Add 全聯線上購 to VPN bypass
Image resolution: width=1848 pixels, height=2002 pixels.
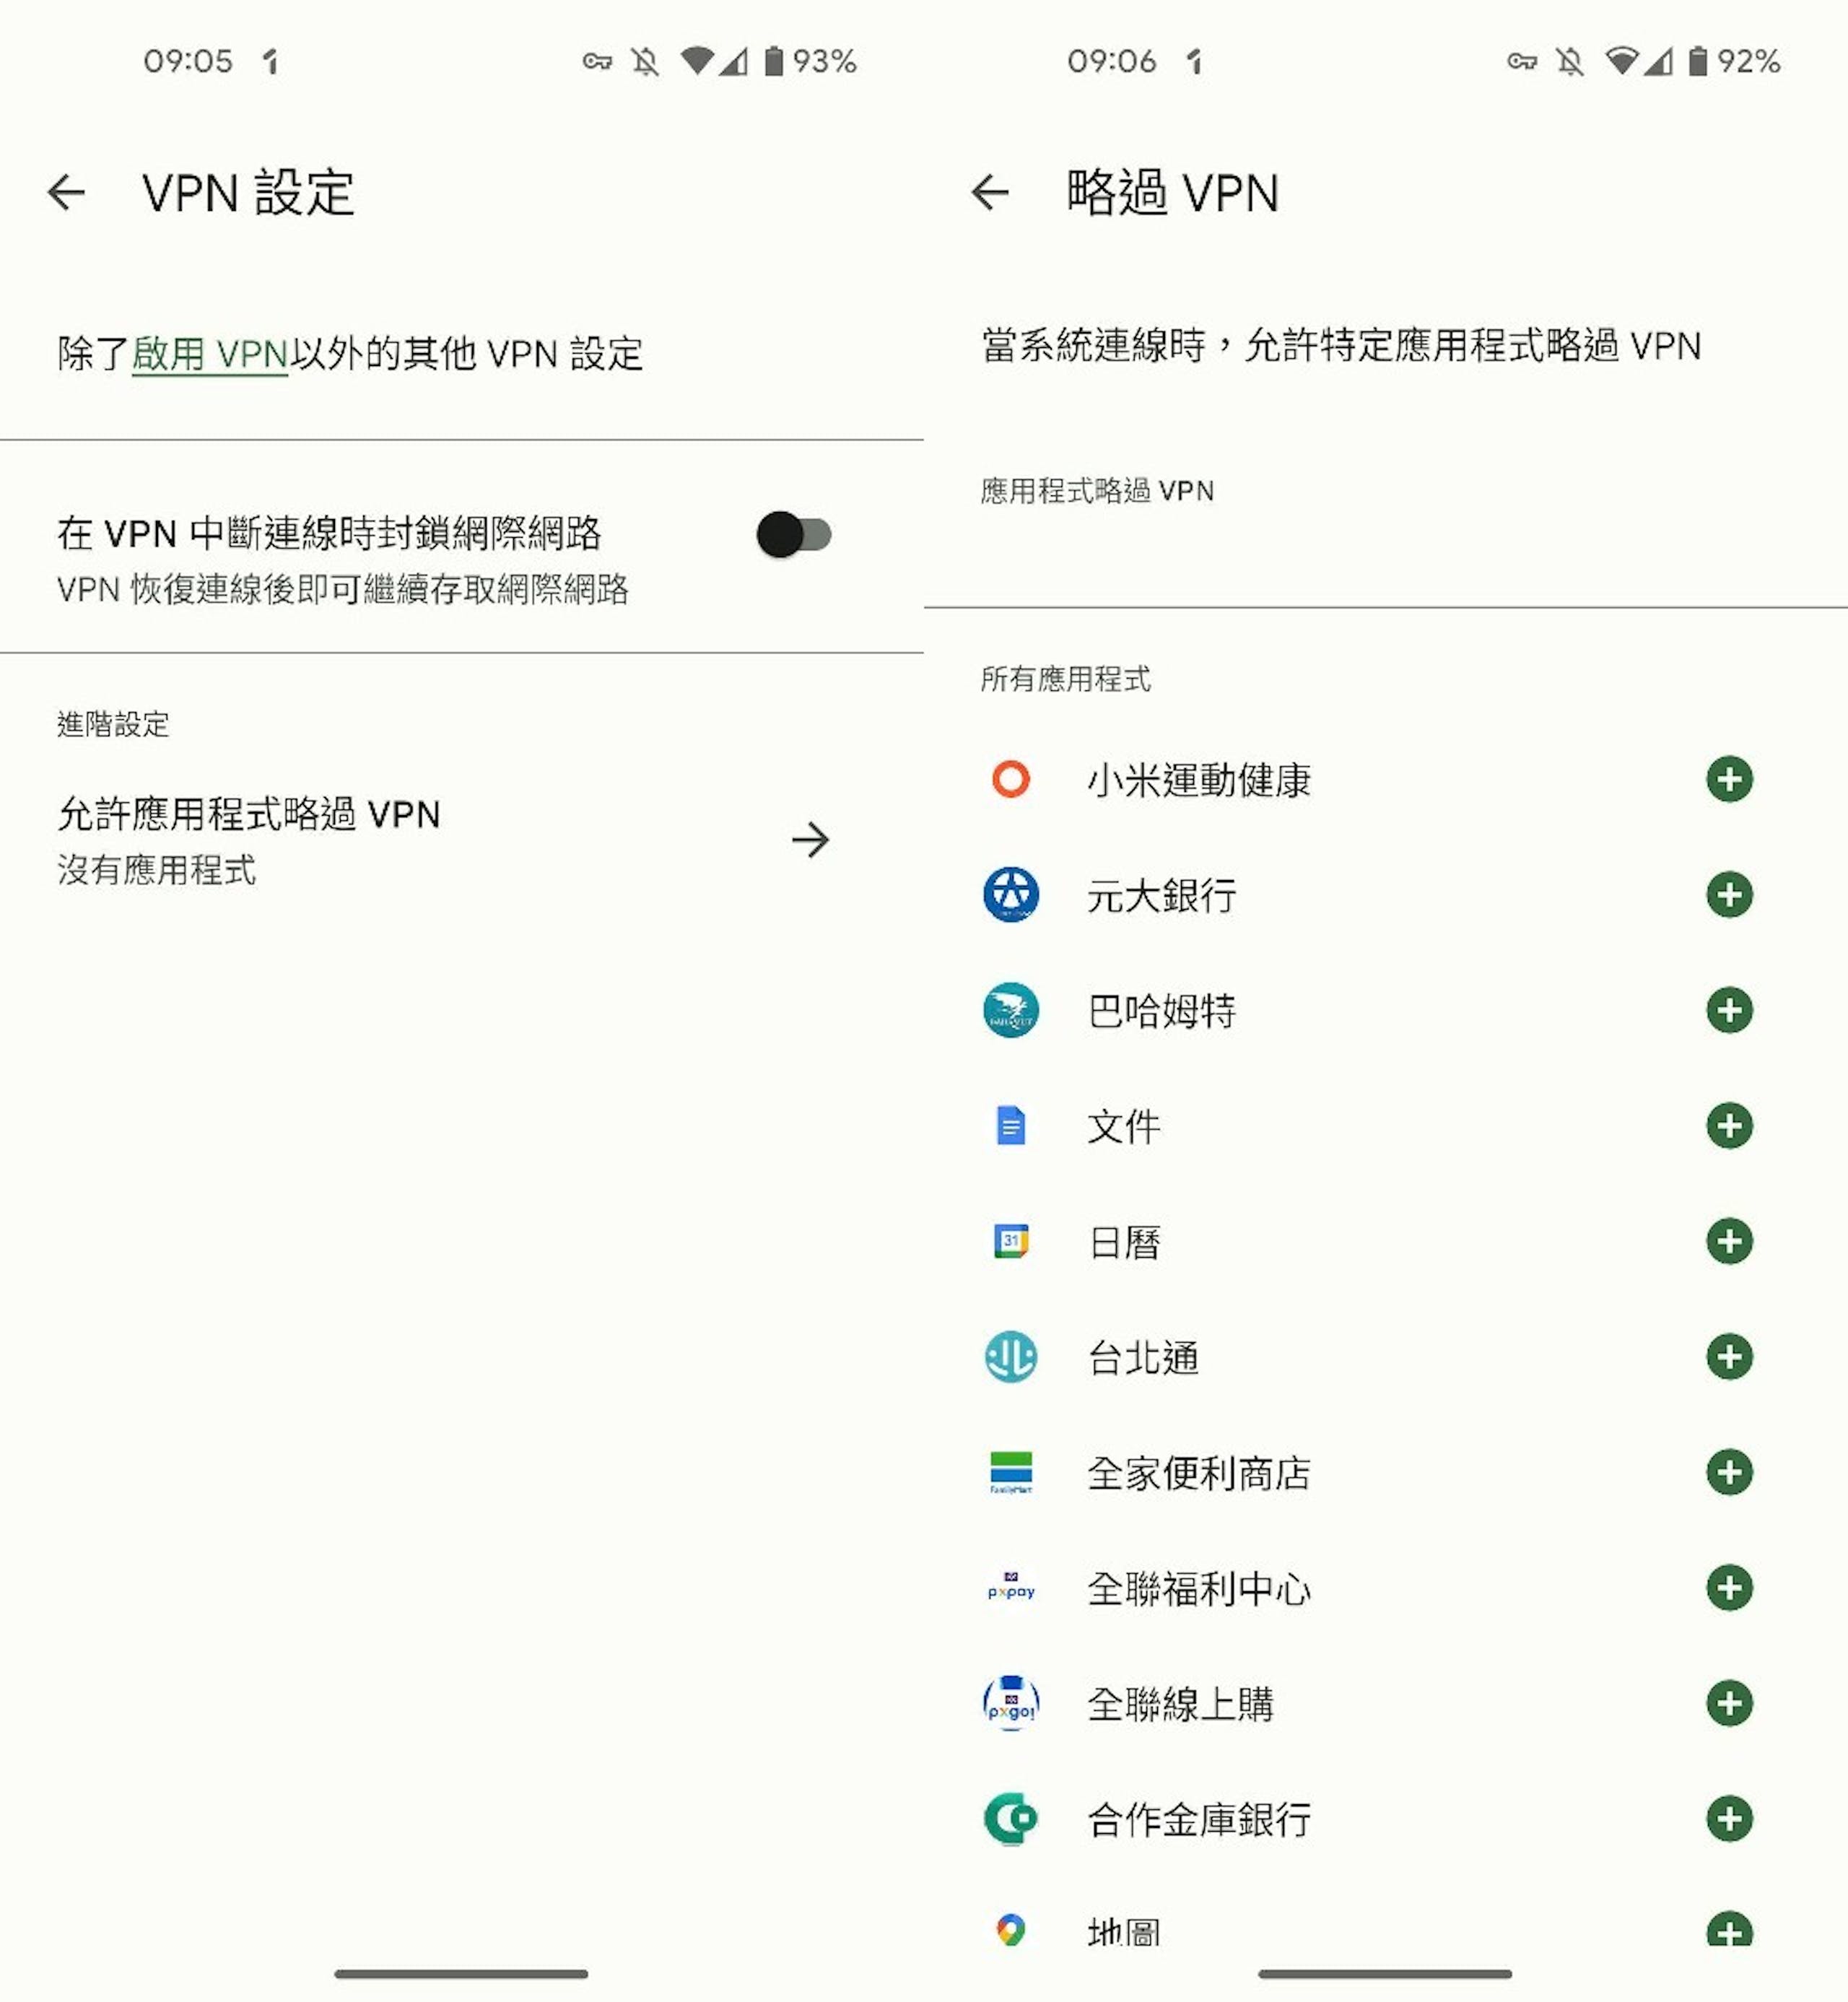point(1729,1703)
